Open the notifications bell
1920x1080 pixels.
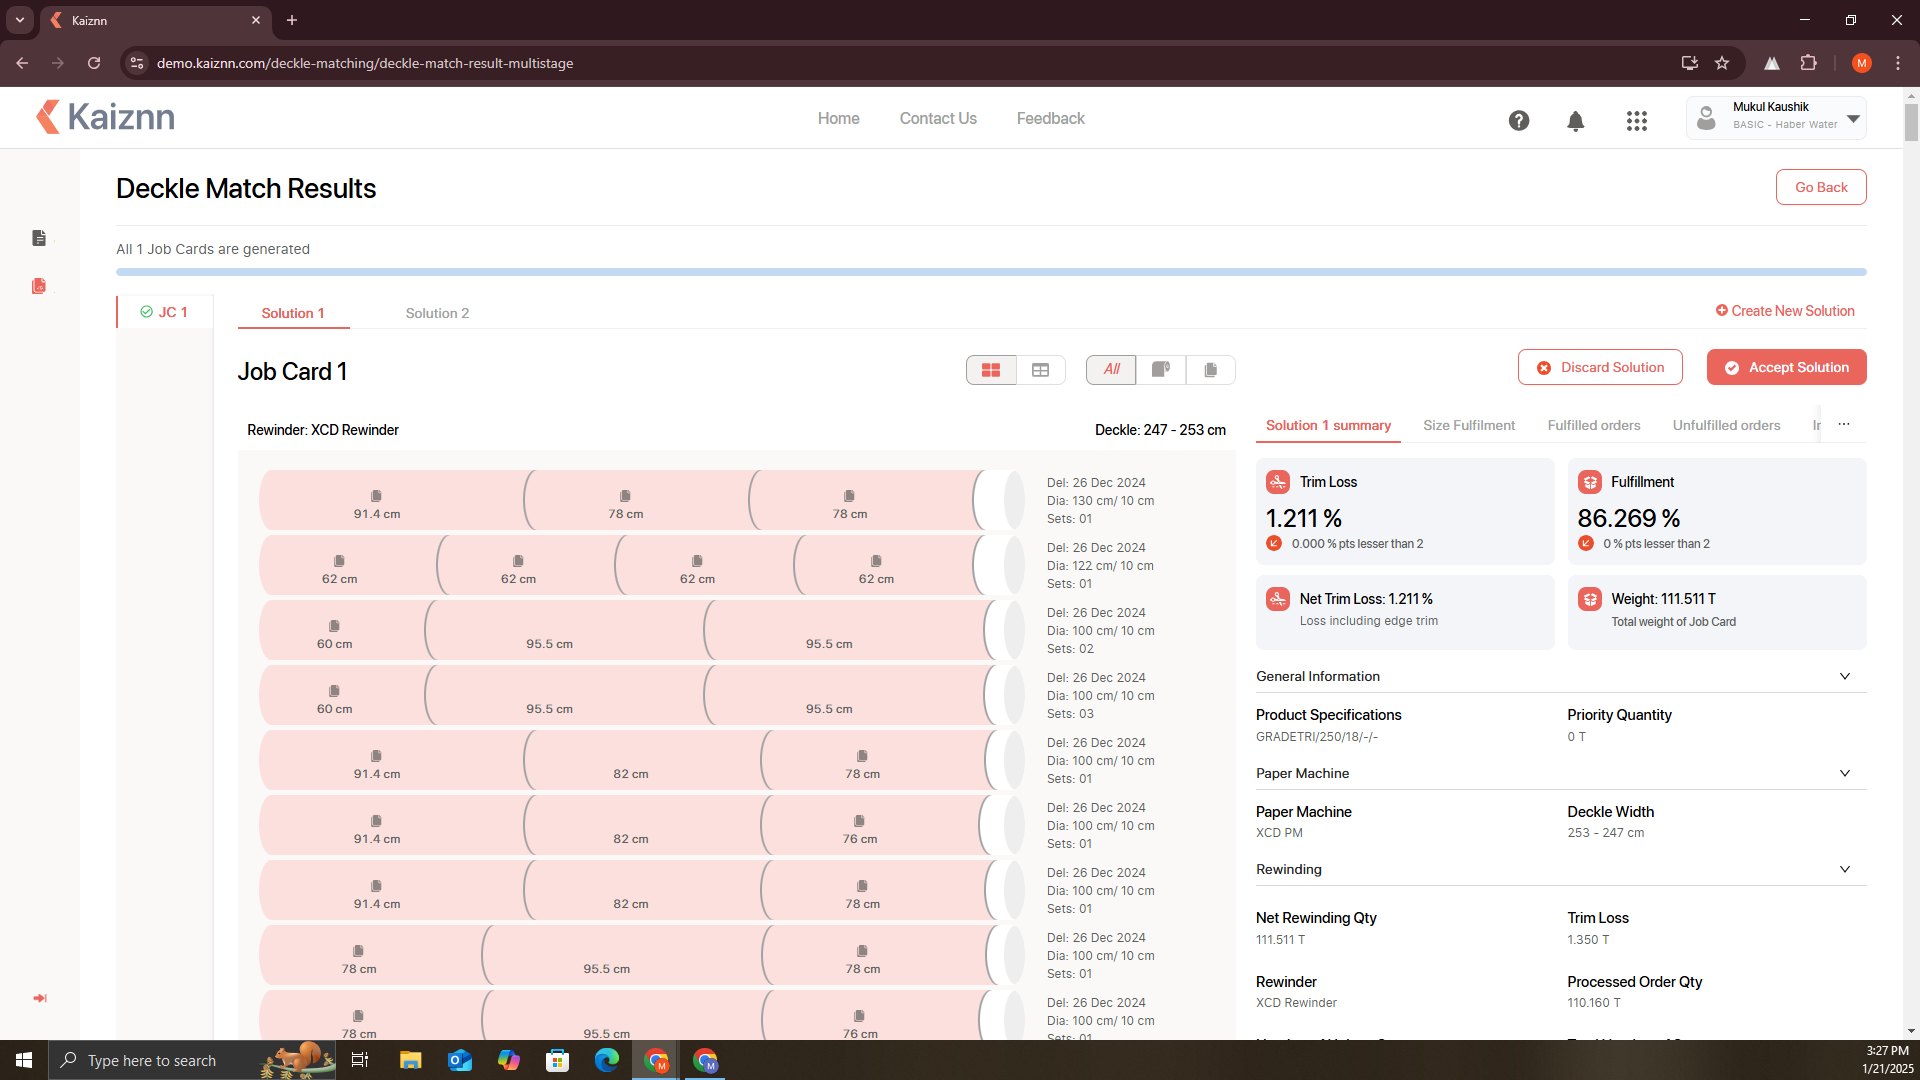click(x=1575, y=121)
